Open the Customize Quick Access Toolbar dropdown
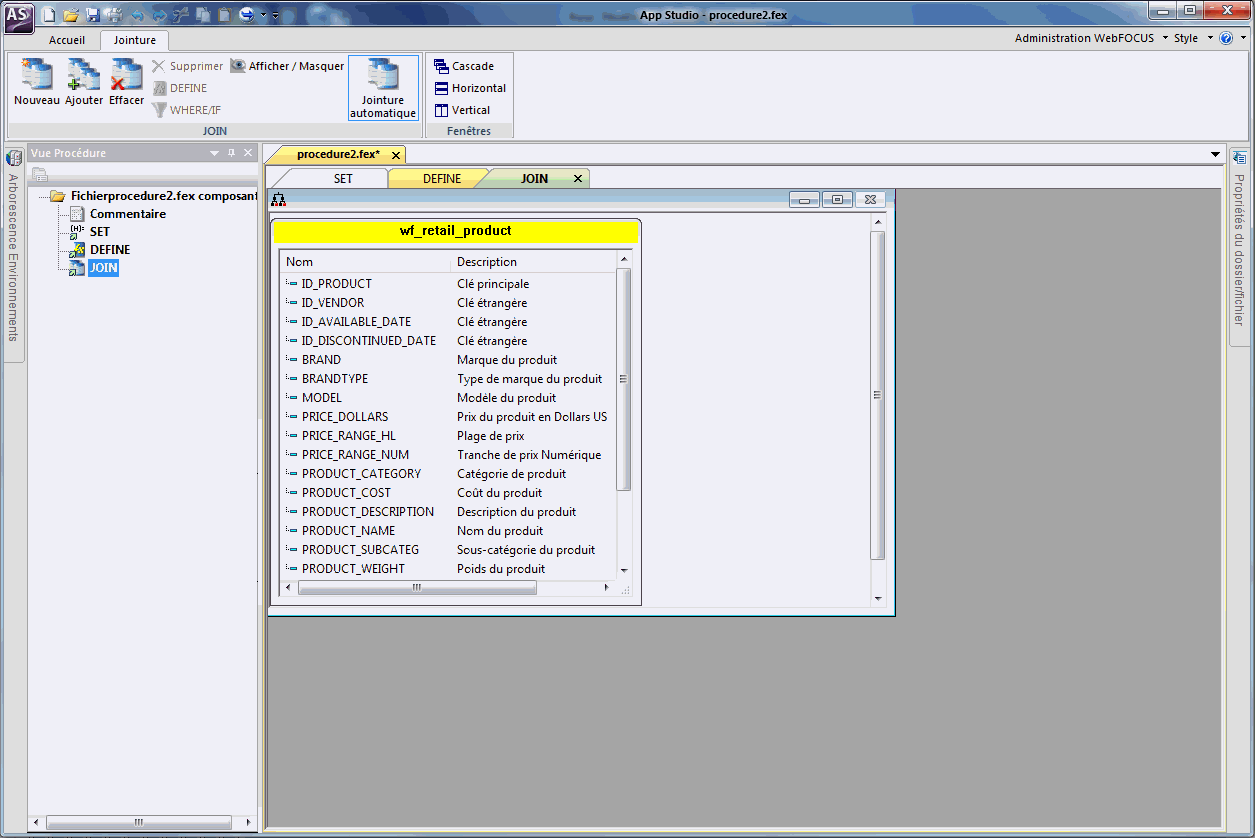The width and height of the screenshot is (1255, 838). (x=275, y=15)
